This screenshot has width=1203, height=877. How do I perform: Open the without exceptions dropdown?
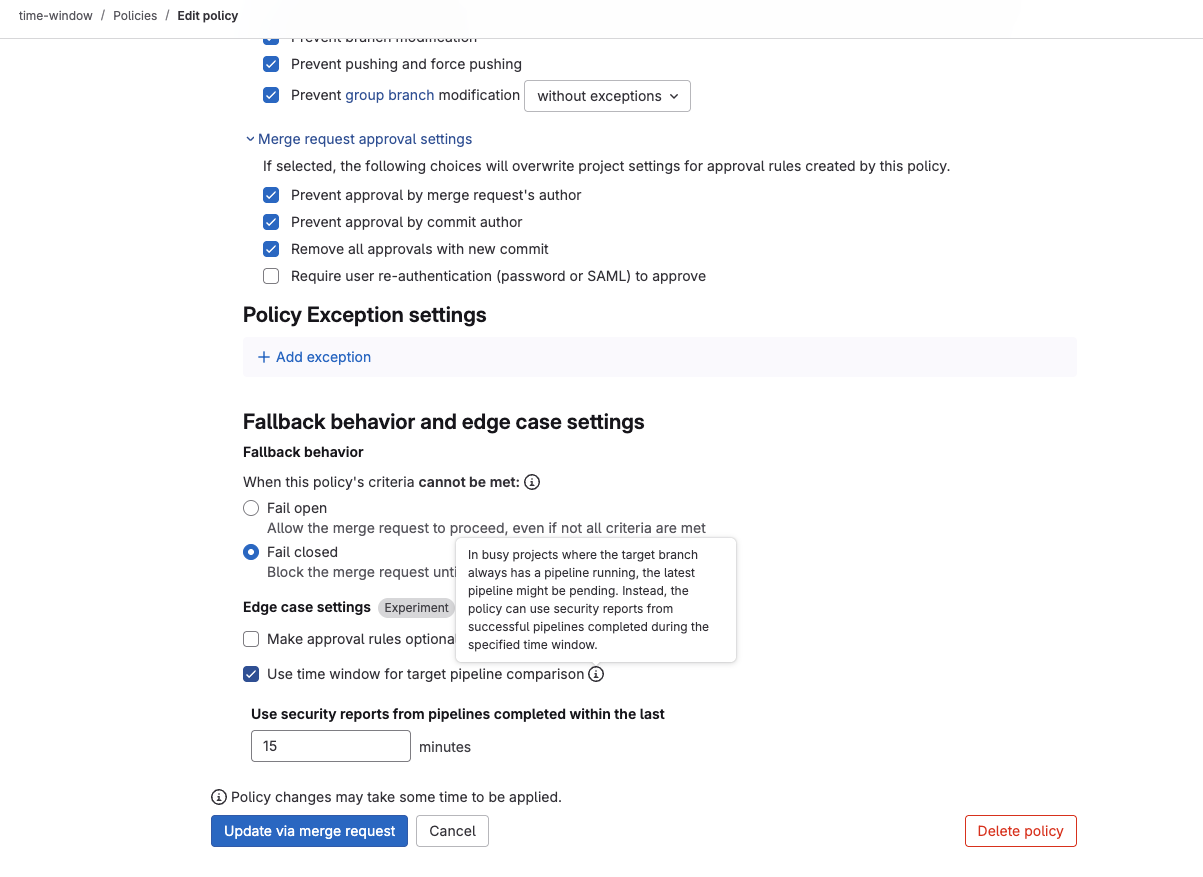click(x=607, y=96)
